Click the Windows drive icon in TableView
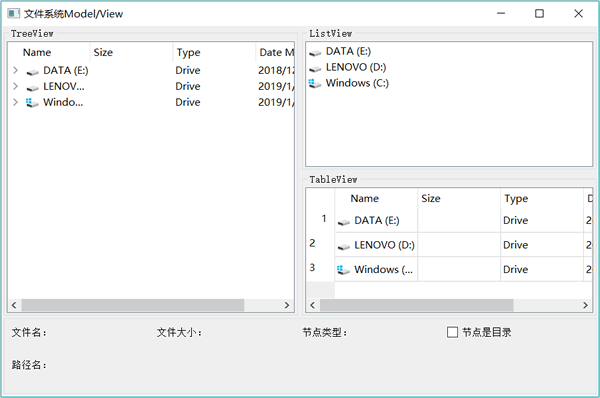 [x=344, y=270]
